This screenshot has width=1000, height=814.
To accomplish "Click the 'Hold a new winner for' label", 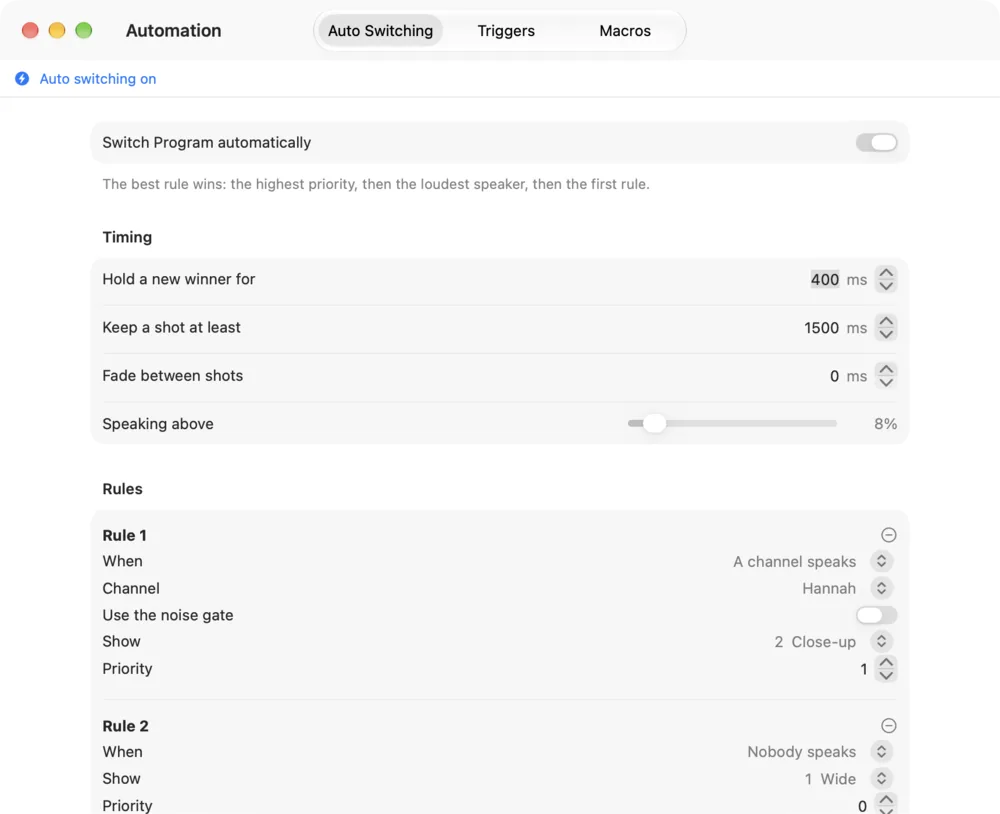I will tap(179, 279).
